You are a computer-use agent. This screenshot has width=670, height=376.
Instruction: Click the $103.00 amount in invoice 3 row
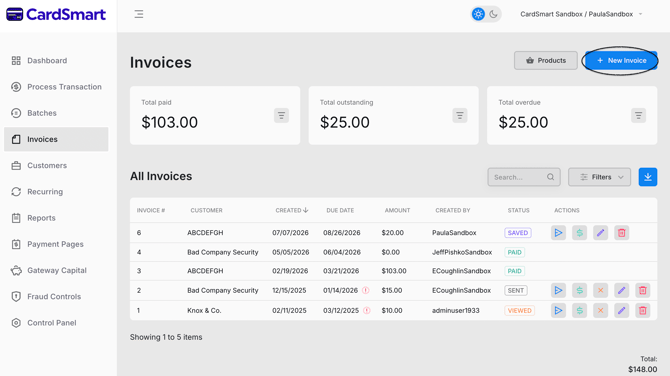coord(394,271)
